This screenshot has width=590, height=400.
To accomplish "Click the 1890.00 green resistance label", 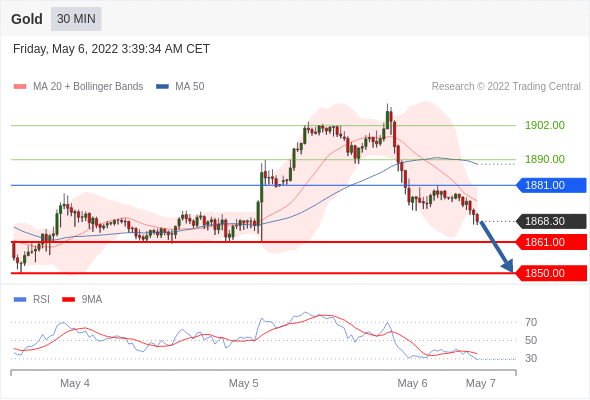I will [x=545, y=159].
